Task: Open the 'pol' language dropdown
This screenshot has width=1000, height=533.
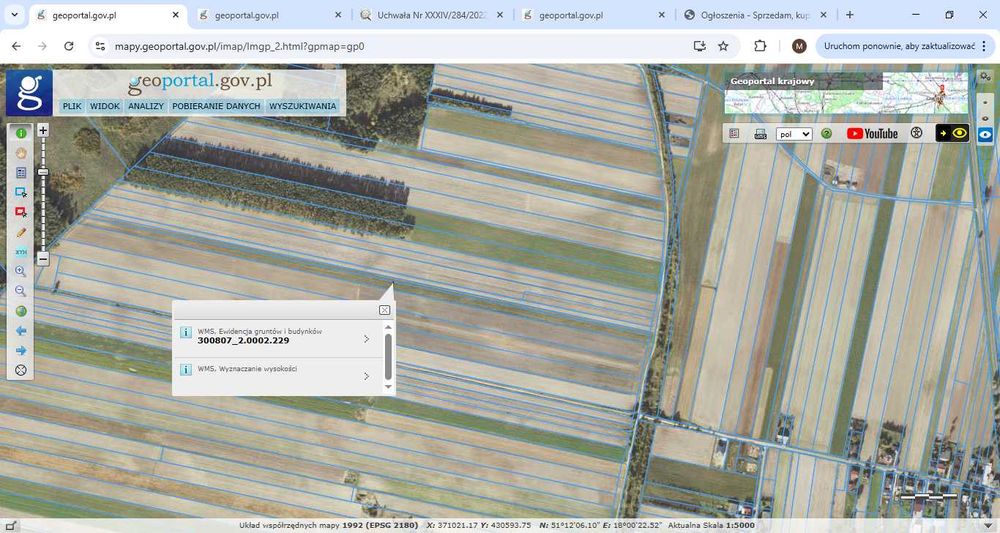Action: pyautogui.click(x=794, y=134)
